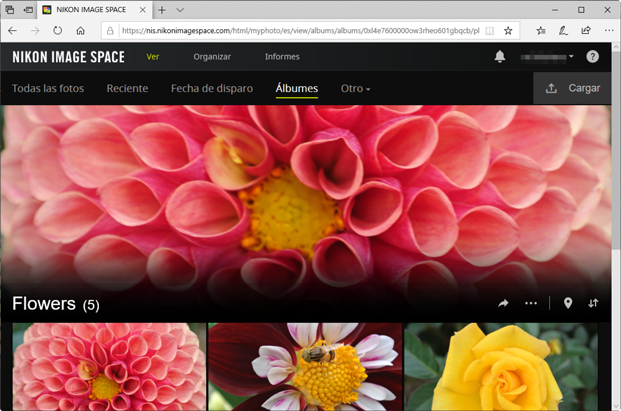The width and height of the screenshot is (621, 411).
Task: Open the browser tab list chevron
Action: [x=180, y=9]
